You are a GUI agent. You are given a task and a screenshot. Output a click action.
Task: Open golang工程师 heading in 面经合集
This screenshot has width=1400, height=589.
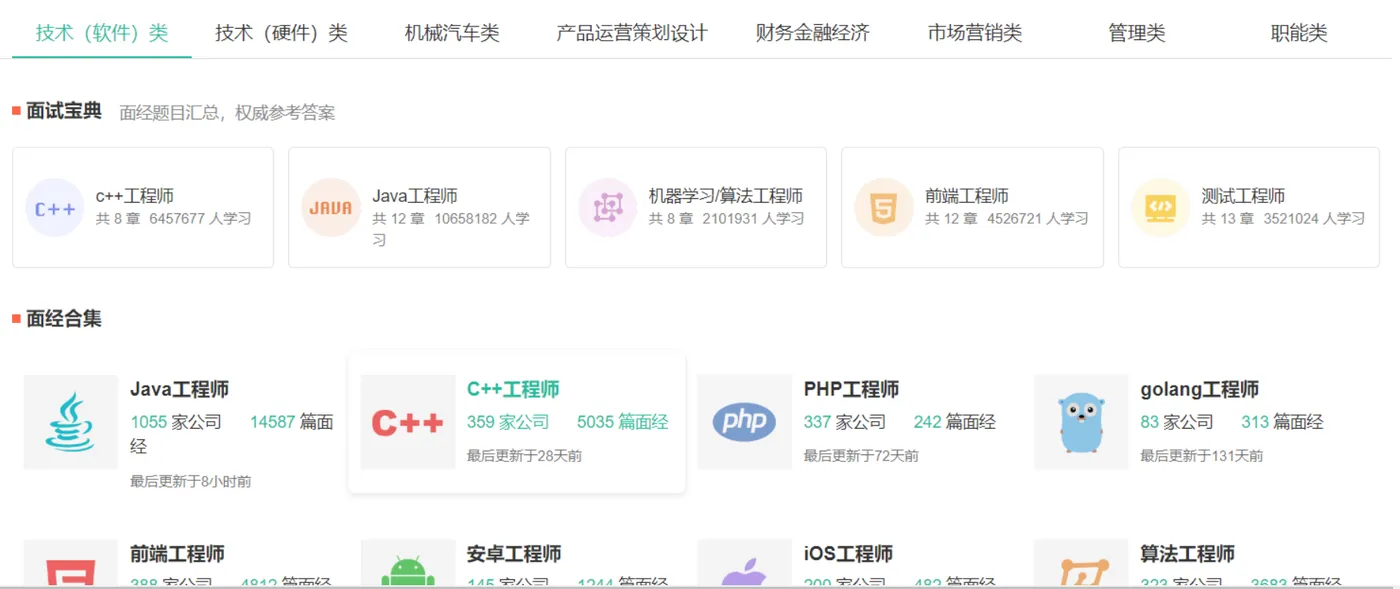tap(1199, 389)
